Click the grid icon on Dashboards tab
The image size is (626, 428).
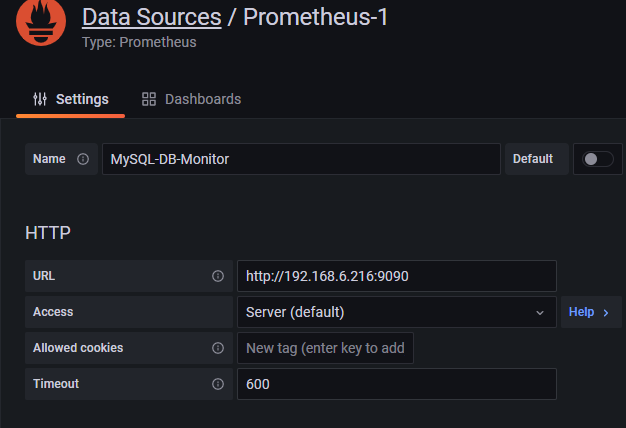[x=149, y=99]
